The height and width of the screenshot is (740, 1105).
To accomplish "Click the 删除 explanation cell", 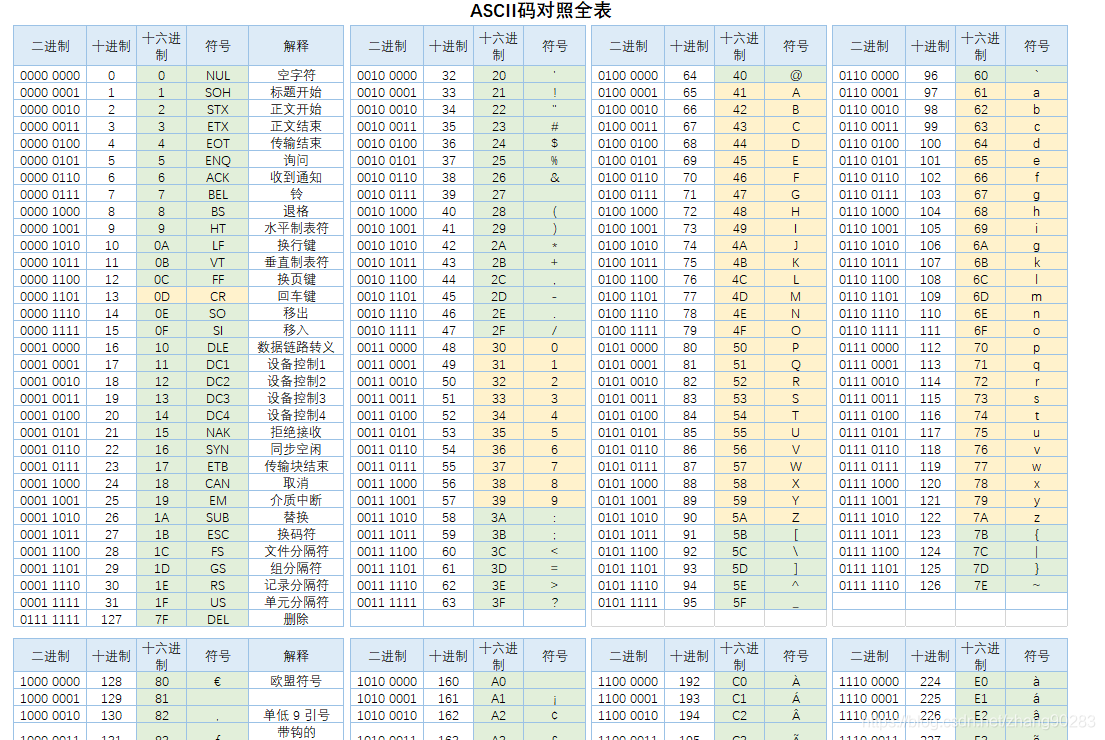I will (296, 620).
